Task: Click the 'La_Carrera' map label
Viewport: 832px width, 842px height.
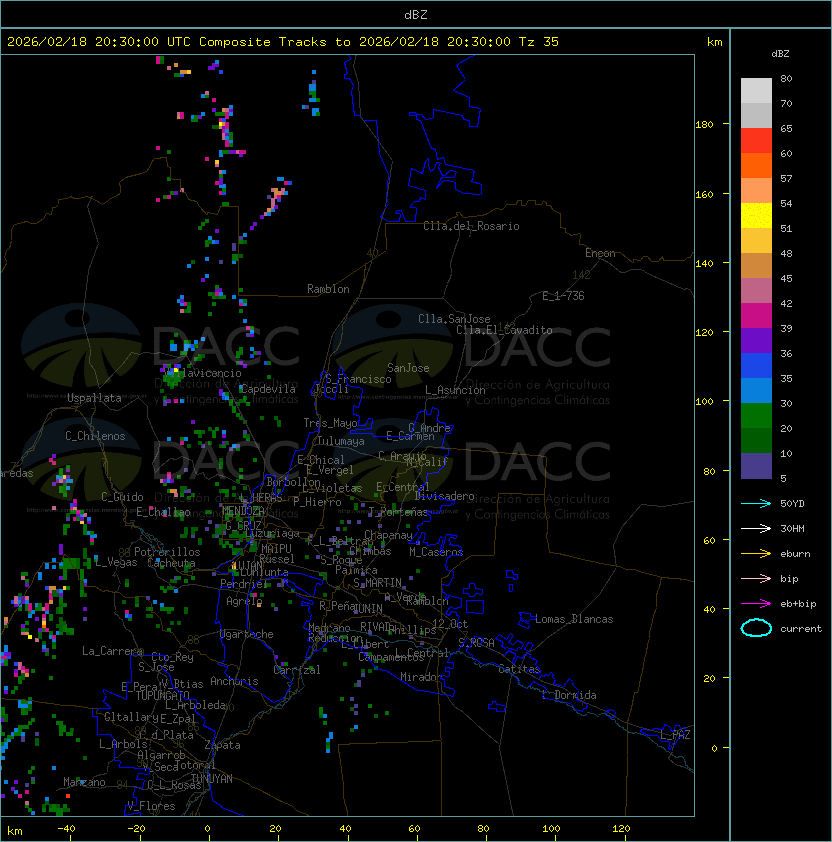Action: point(112,651)
